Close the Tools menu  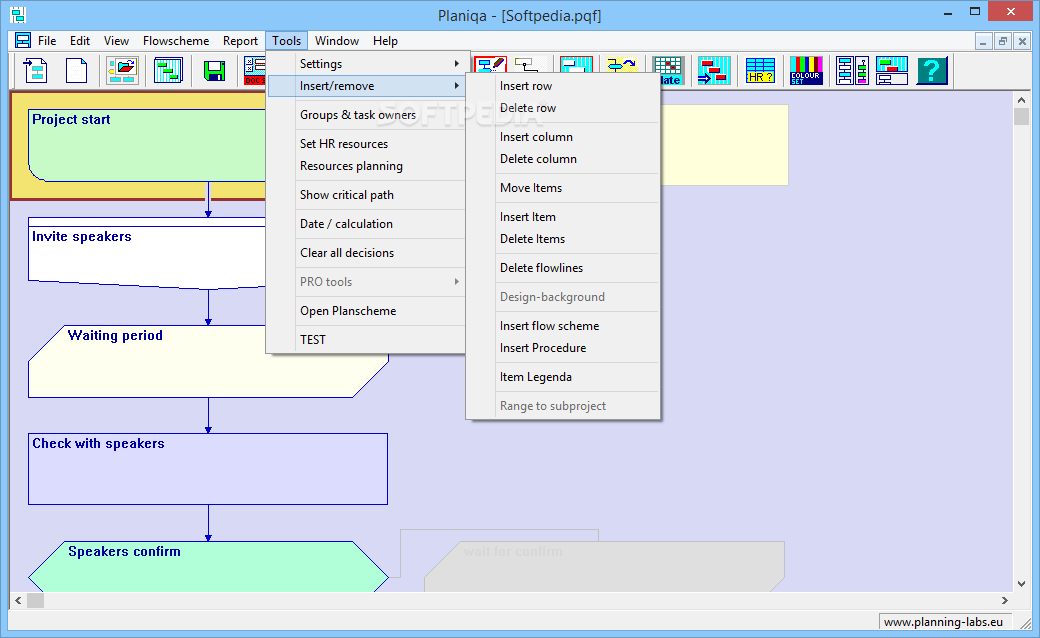pos(287,40)
